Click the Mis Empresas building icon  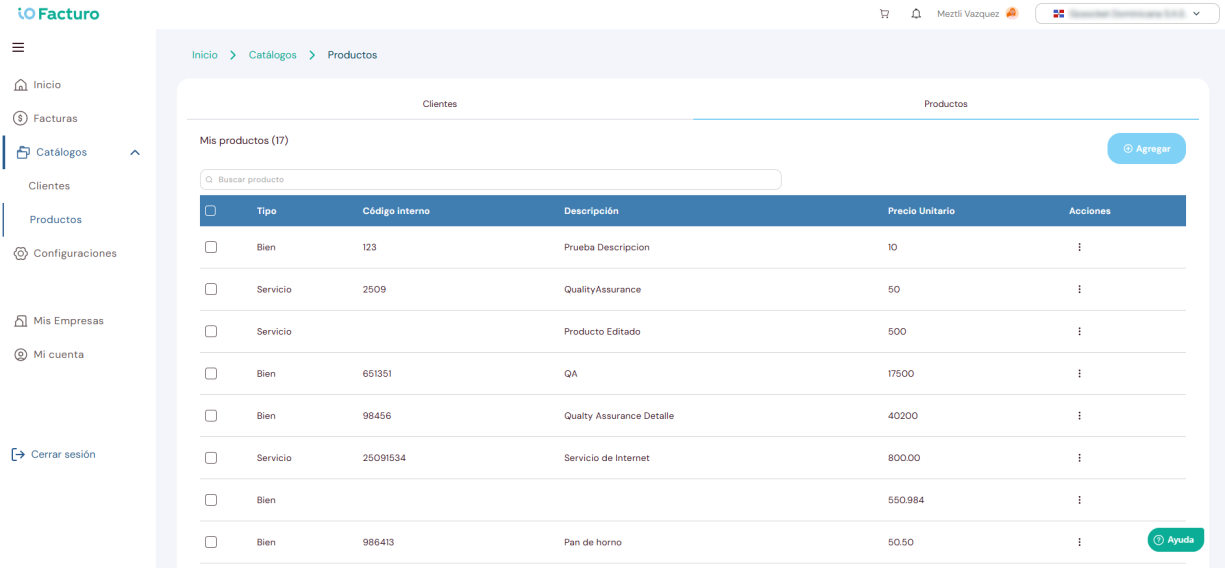pos(21,321)
